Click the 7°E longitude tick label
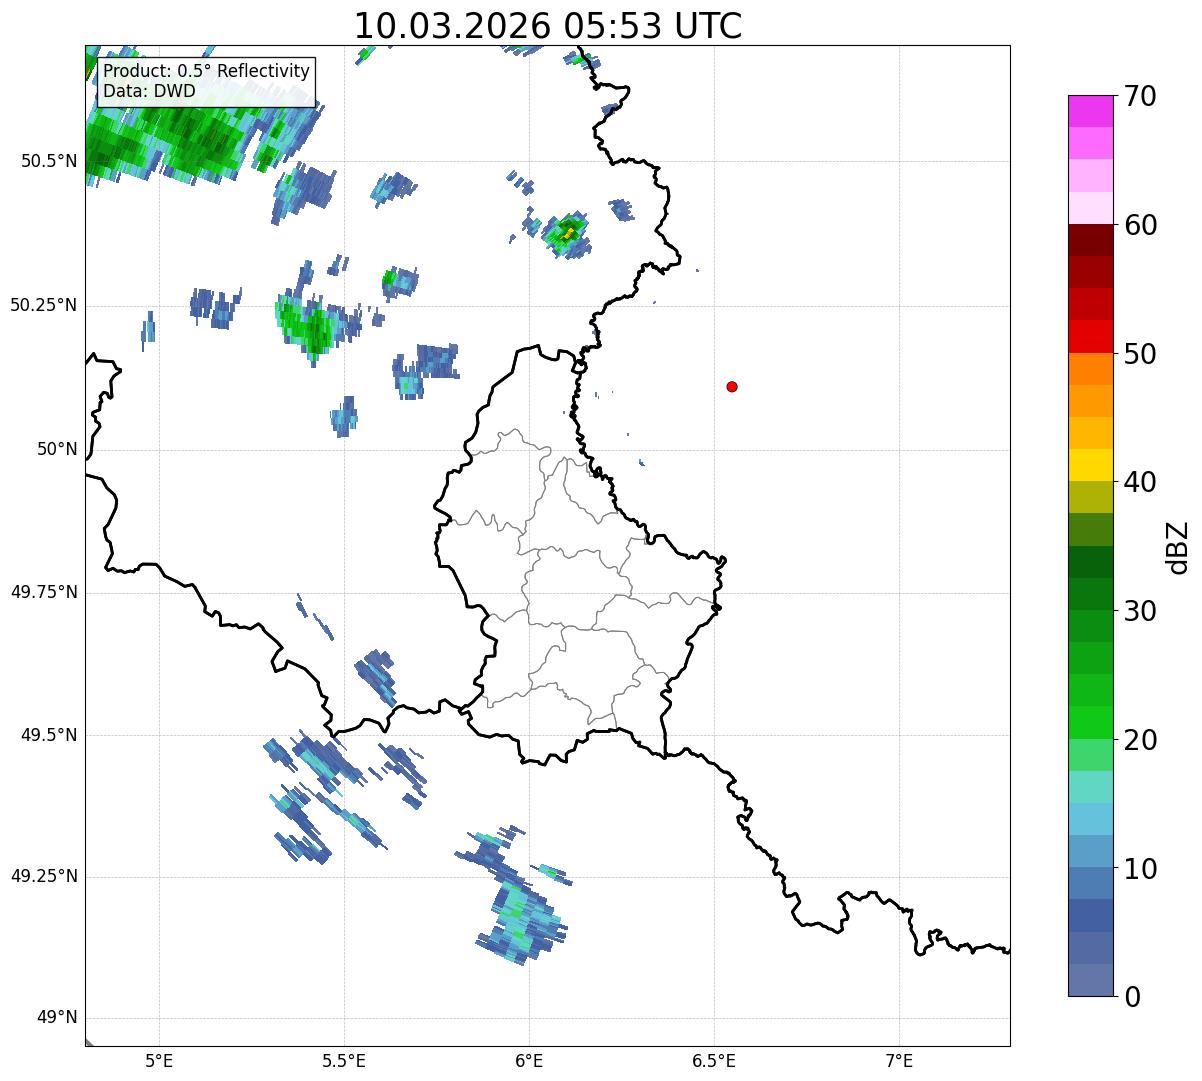 pos(900,1060)
